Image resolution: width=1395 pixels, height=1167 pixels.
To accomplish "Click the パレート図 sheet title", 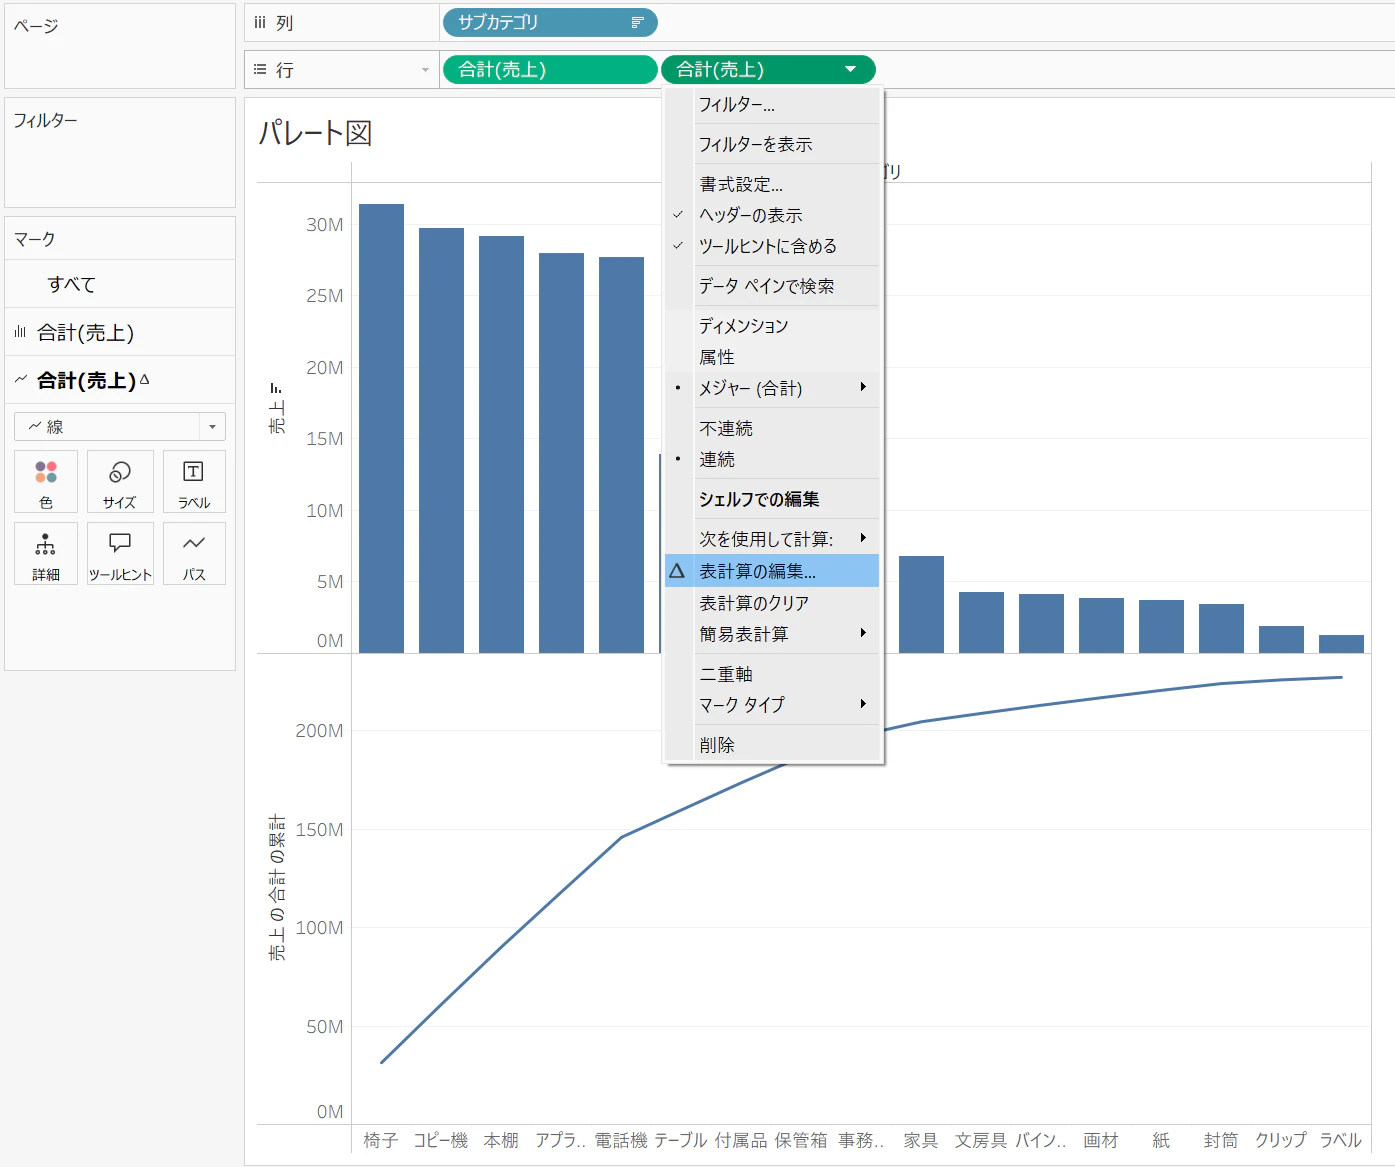I will pos(315,132).
